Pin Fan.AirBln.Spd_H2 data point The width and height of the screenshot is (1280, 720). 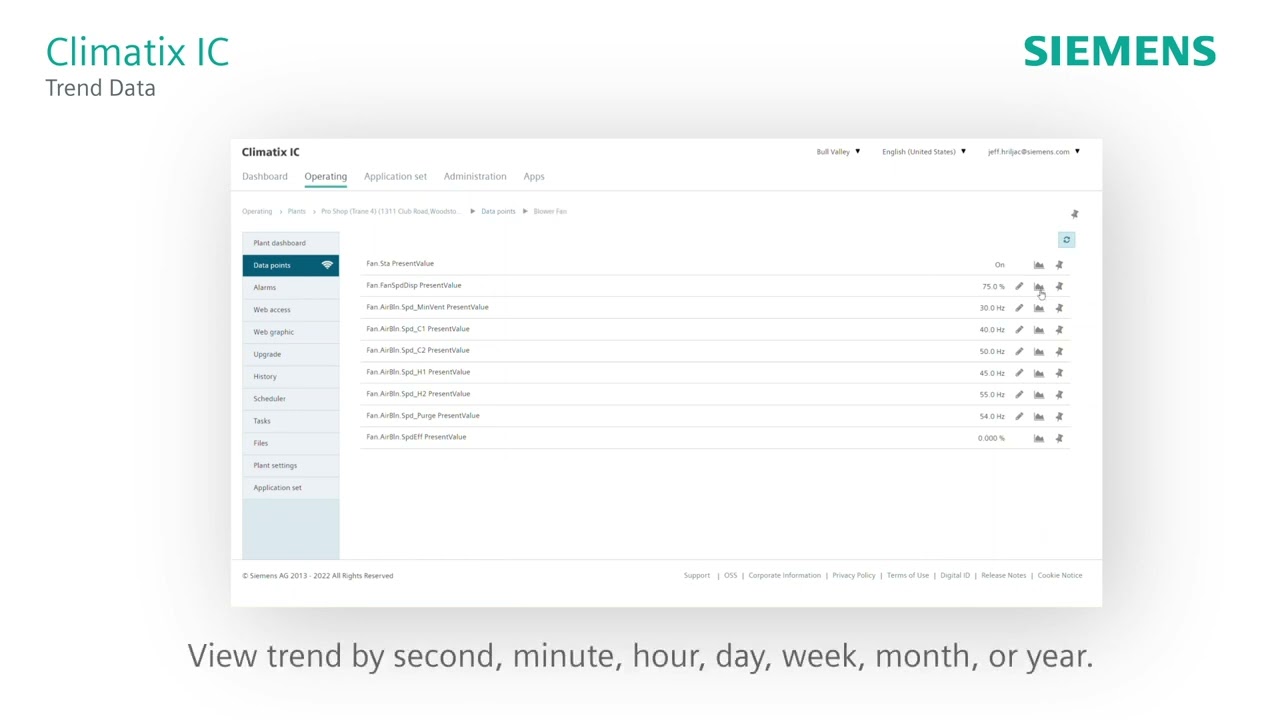(x=1059, y=395)
